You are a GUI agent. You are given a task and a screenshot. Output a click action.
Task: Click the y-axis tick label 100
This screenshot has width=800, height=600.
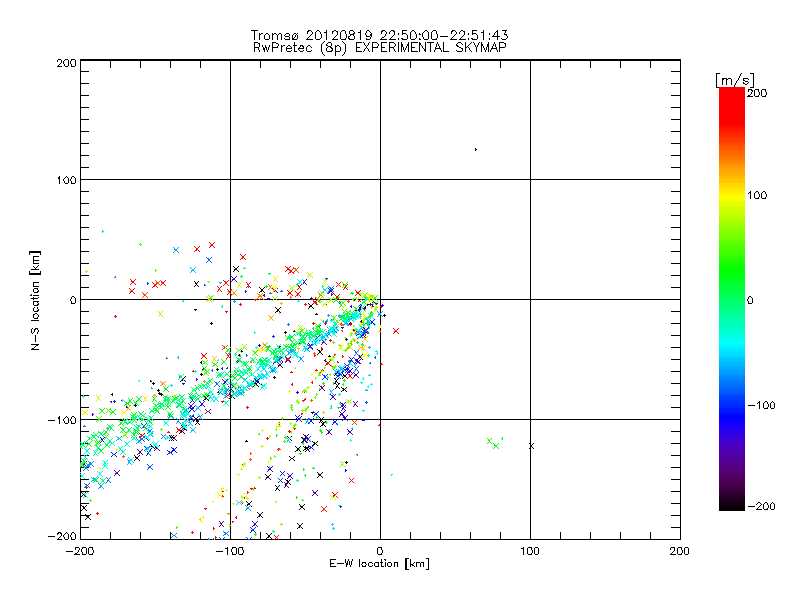pyautogui.click(x=66, y=180)
